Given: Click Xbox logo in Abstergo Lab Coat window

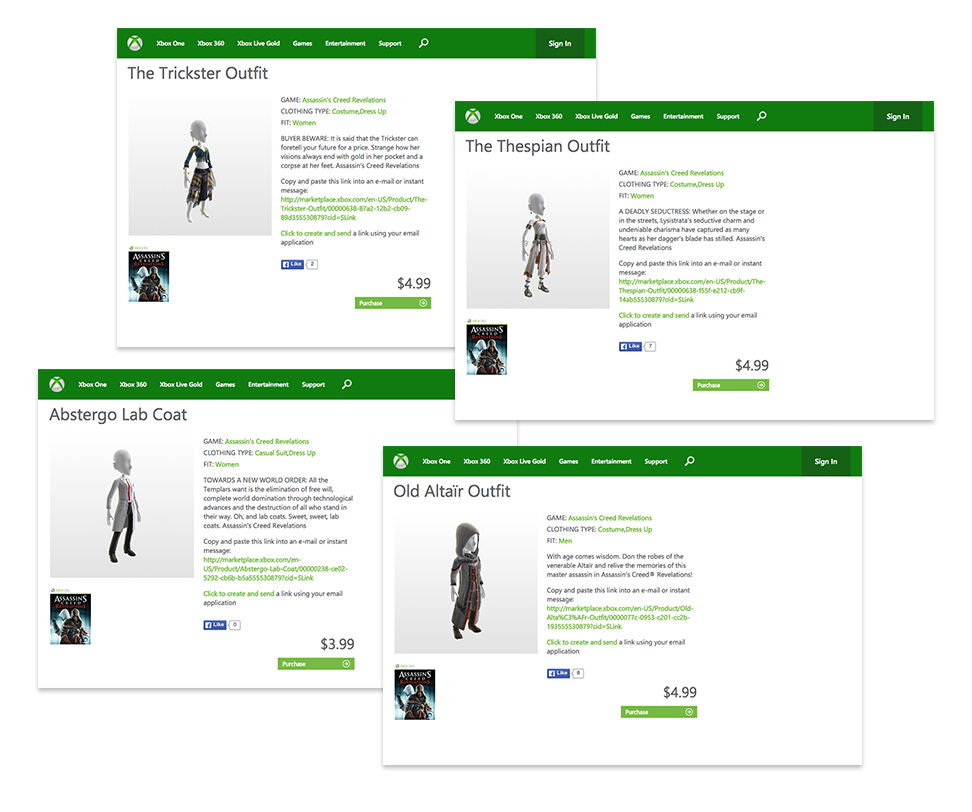Looking at the screenshot, I should coord(57,384).
